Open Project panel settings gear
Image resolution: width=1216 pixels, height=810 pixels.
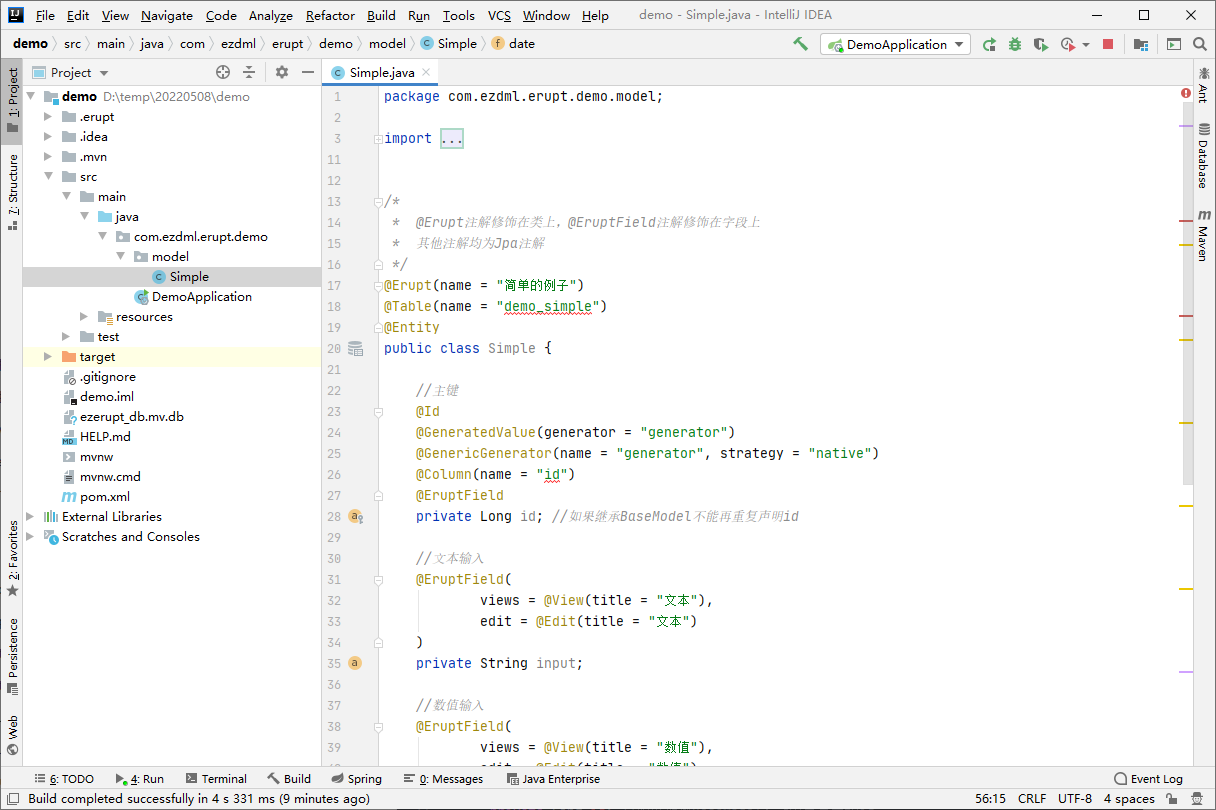pos(282,72)
